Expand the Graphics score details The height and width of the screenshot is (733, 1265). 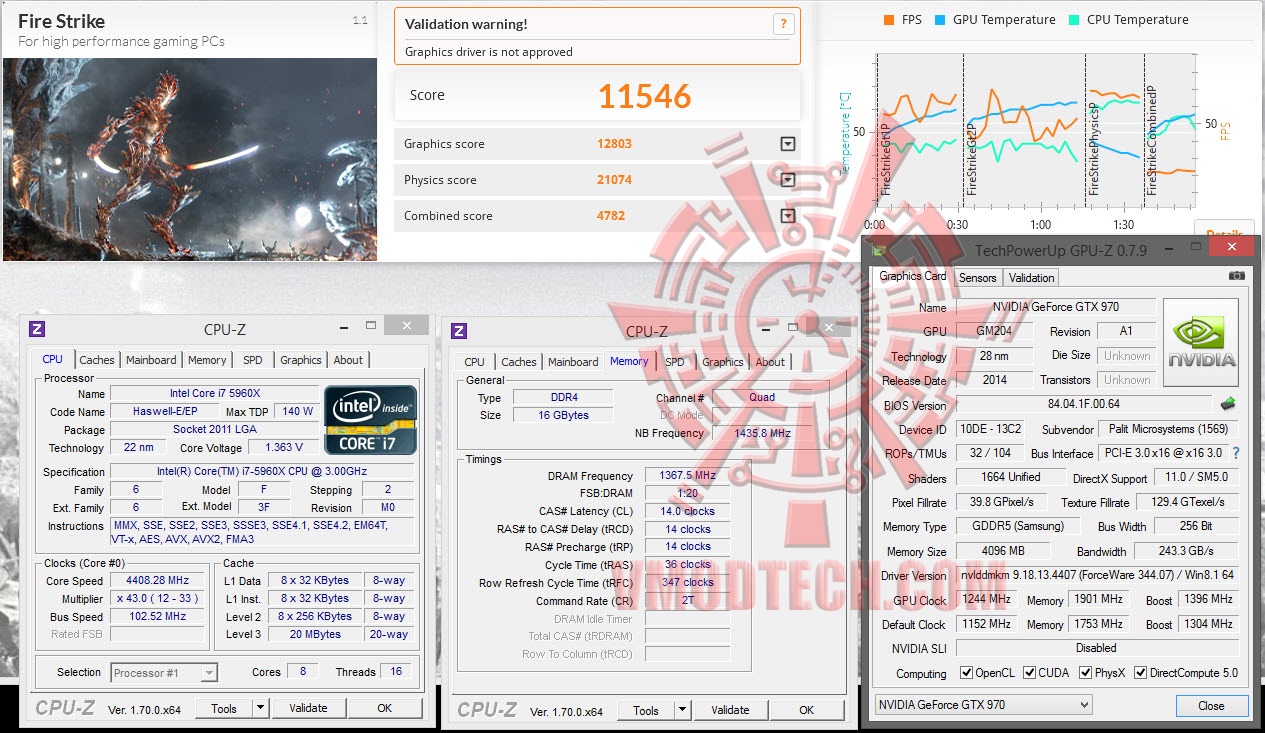click(x=788, y=144)
